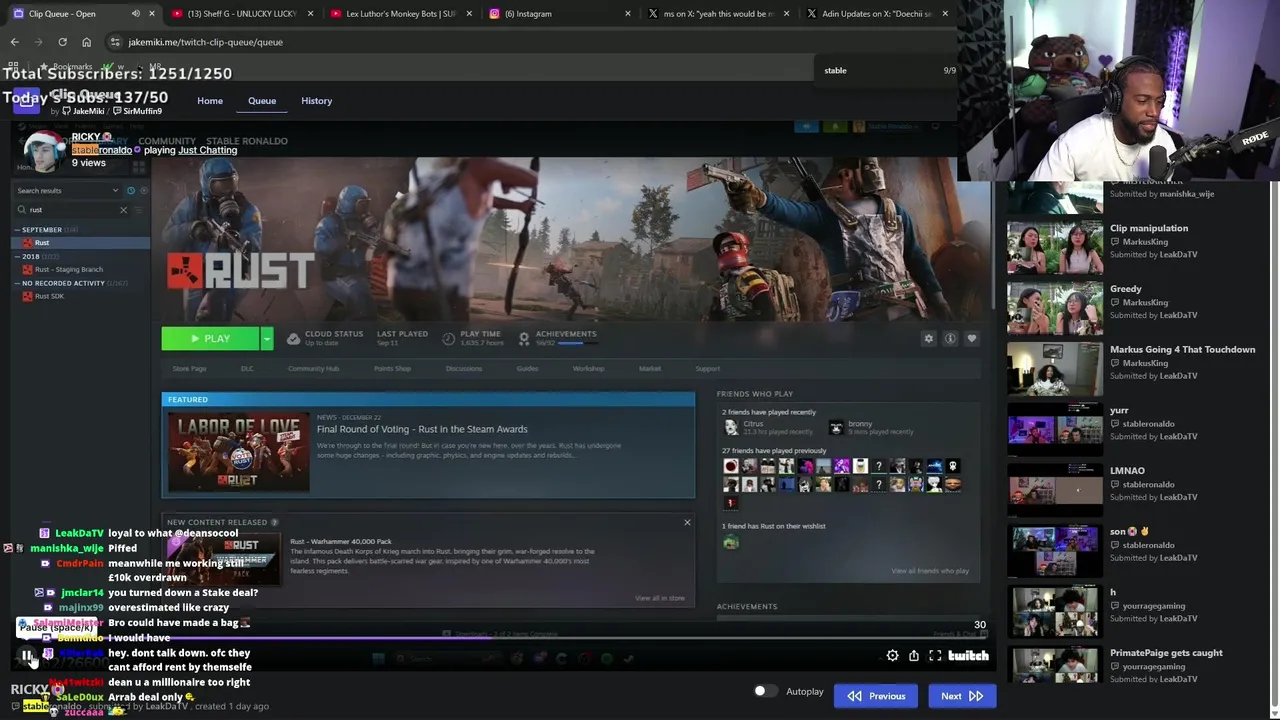
Task: Select Rust SDK in library list
Action: click(49, 297)
